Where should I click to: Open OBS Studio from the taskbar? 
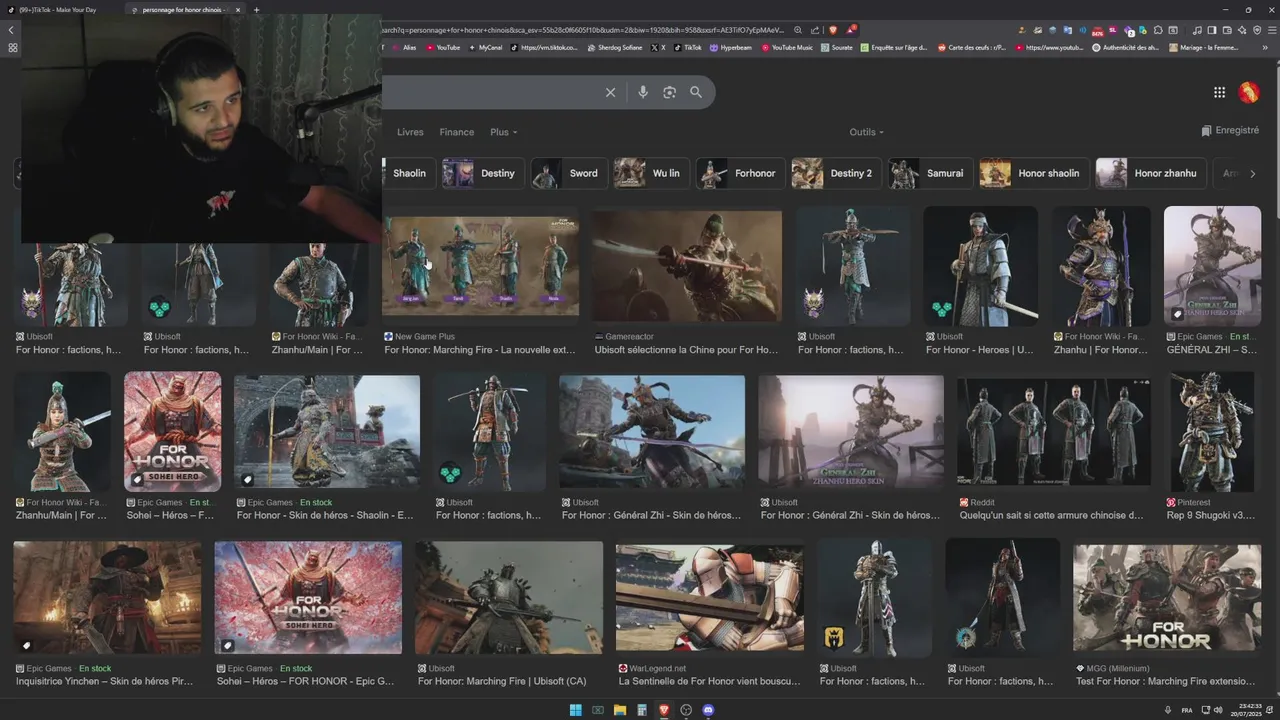click(x=686, y=710)
